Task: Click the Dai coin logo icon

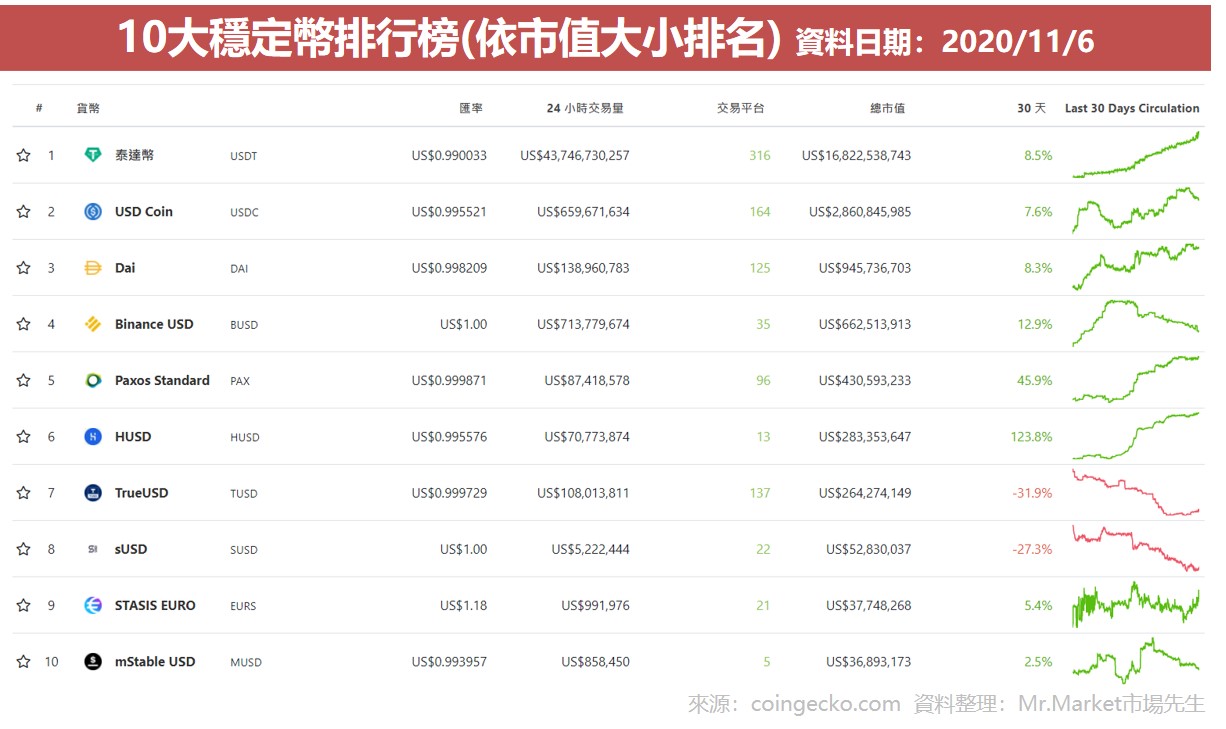Action: point(93,268)
